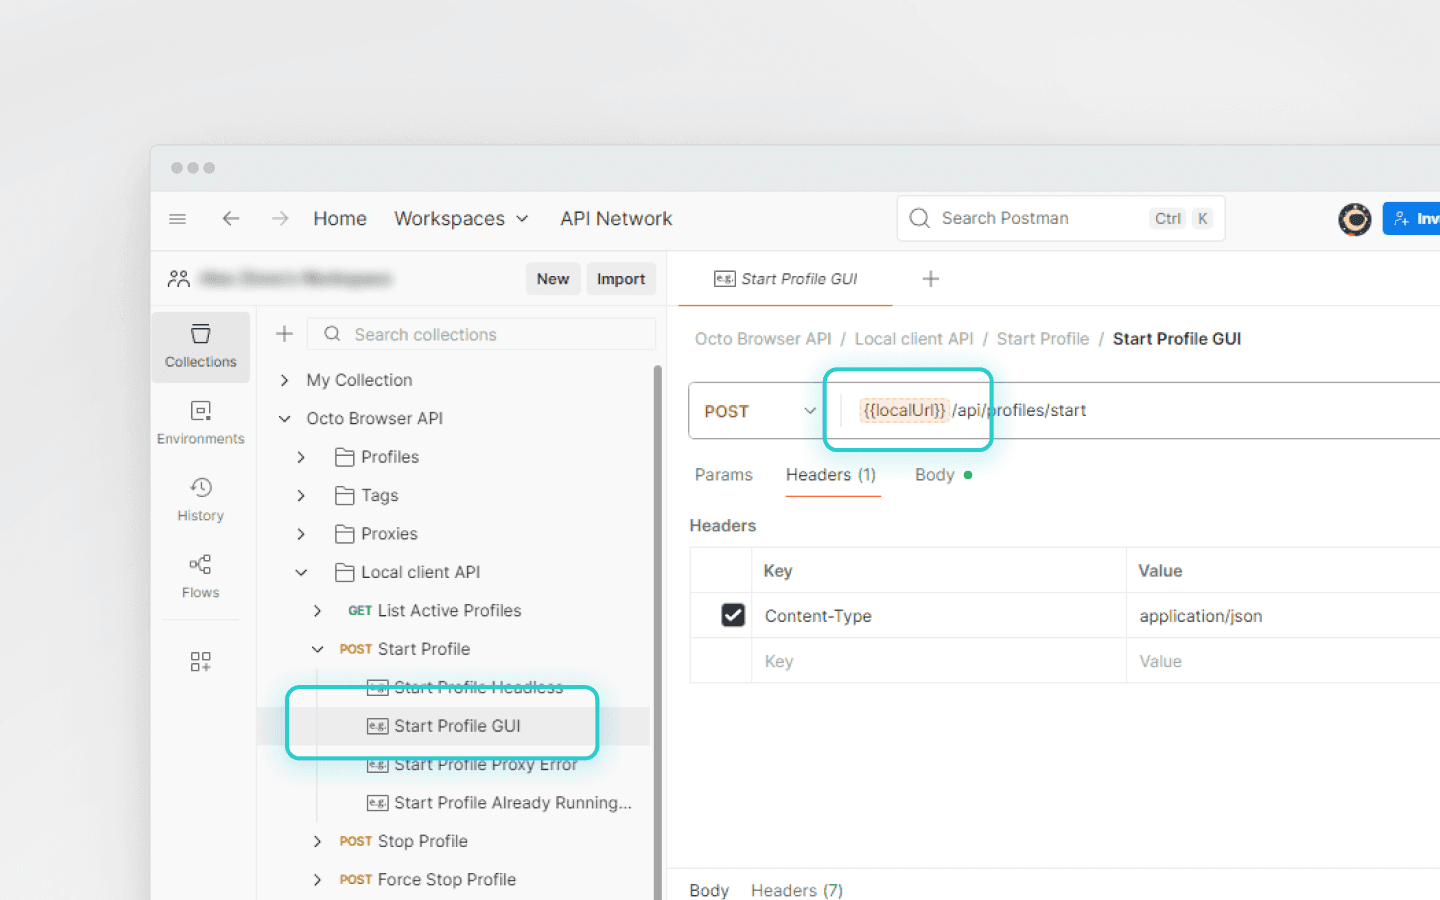The width and height of the screenshot is (1440, 900).
Task: Open Start Profile breadcrumb link
Action: [x=1043, y=339]
